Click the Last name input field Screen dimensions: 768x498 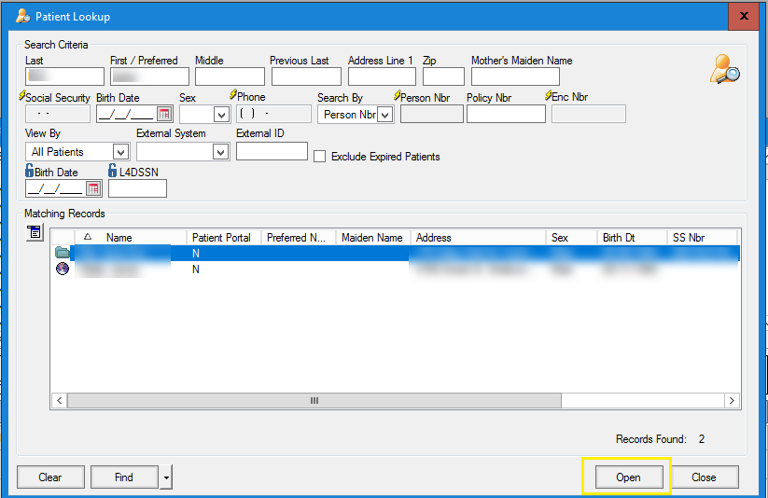pos(65,76)
